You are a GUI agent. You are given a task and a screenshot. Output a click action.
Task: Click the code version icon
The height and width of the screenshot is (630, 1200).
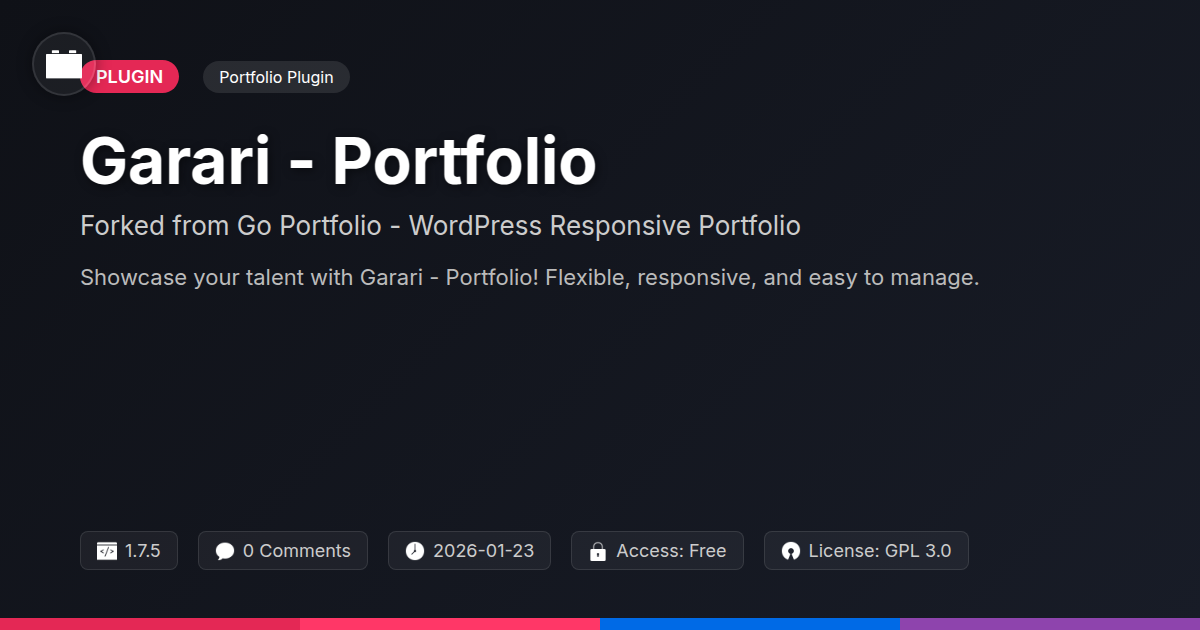point(107,551)
